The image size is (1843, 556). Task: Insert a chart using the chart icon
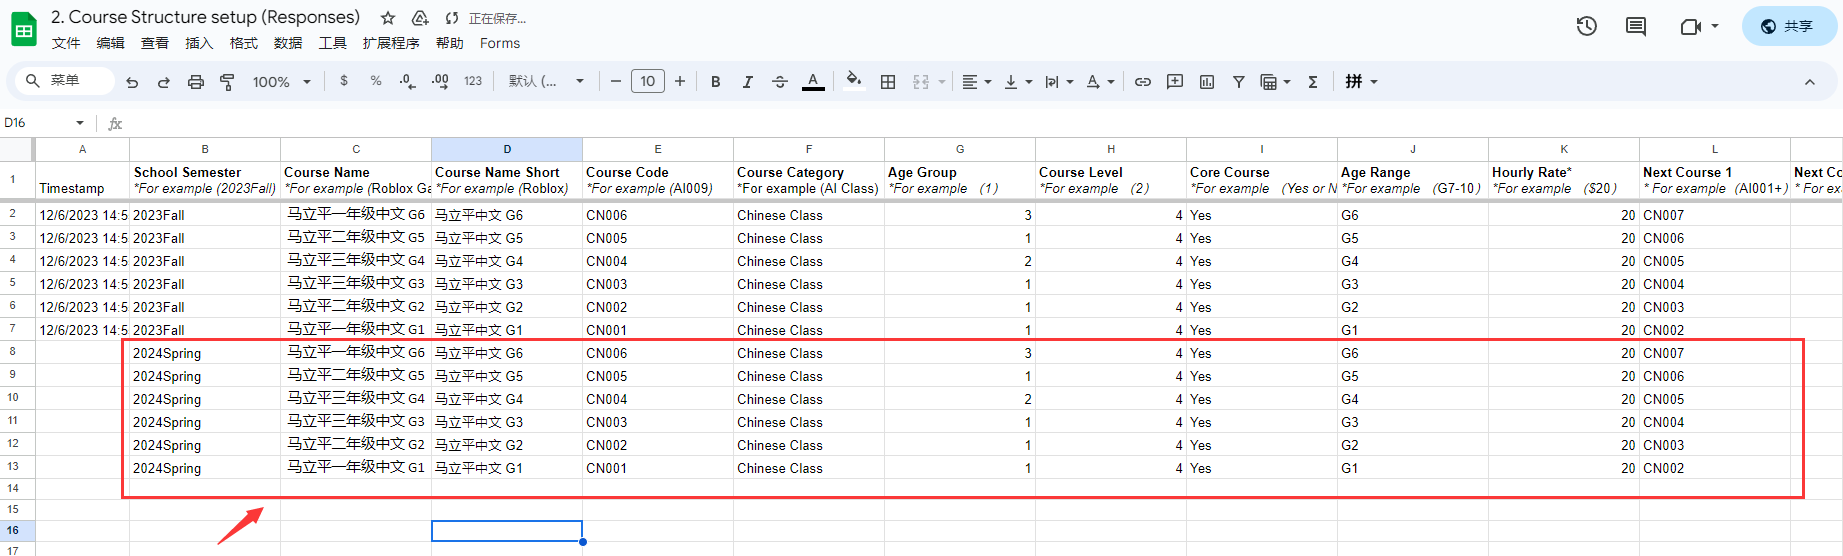click(1207, 82)
